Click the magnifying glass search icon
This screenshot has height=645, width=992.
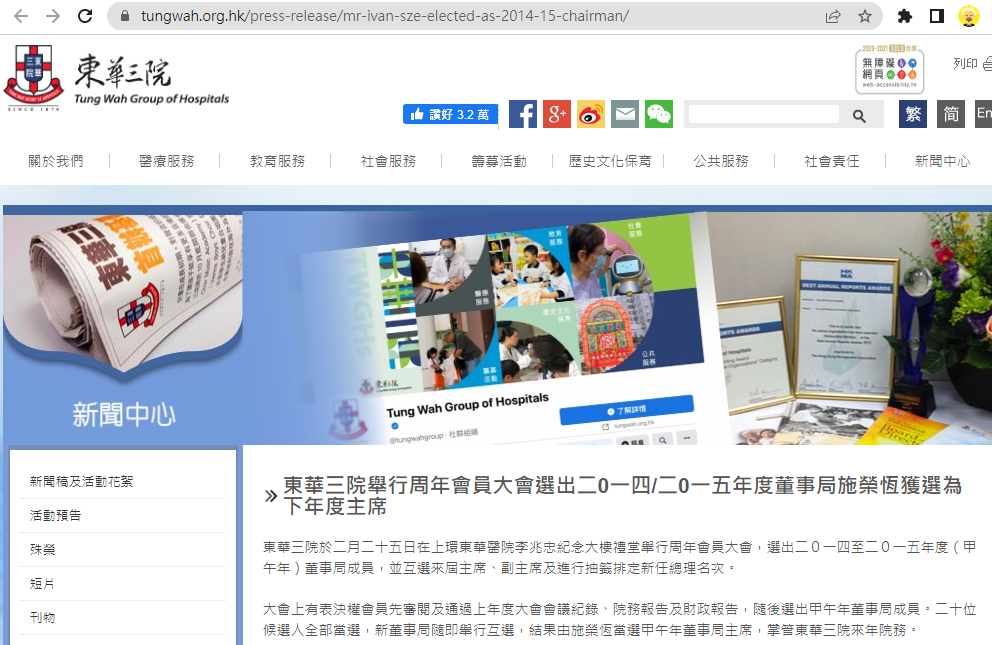tap(859, 116)
